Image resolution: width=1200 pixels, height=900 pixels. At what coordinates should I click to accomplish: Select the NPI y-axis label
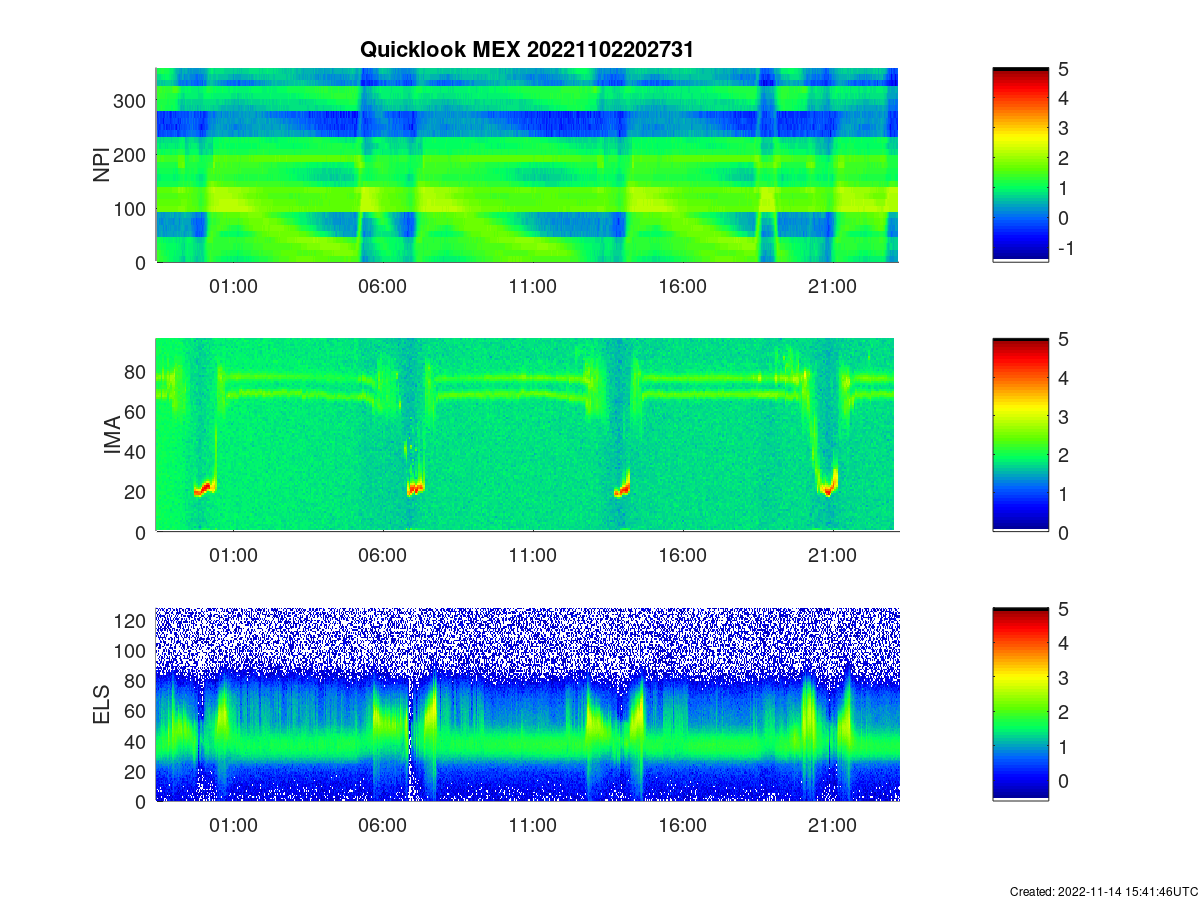(102, 165)
